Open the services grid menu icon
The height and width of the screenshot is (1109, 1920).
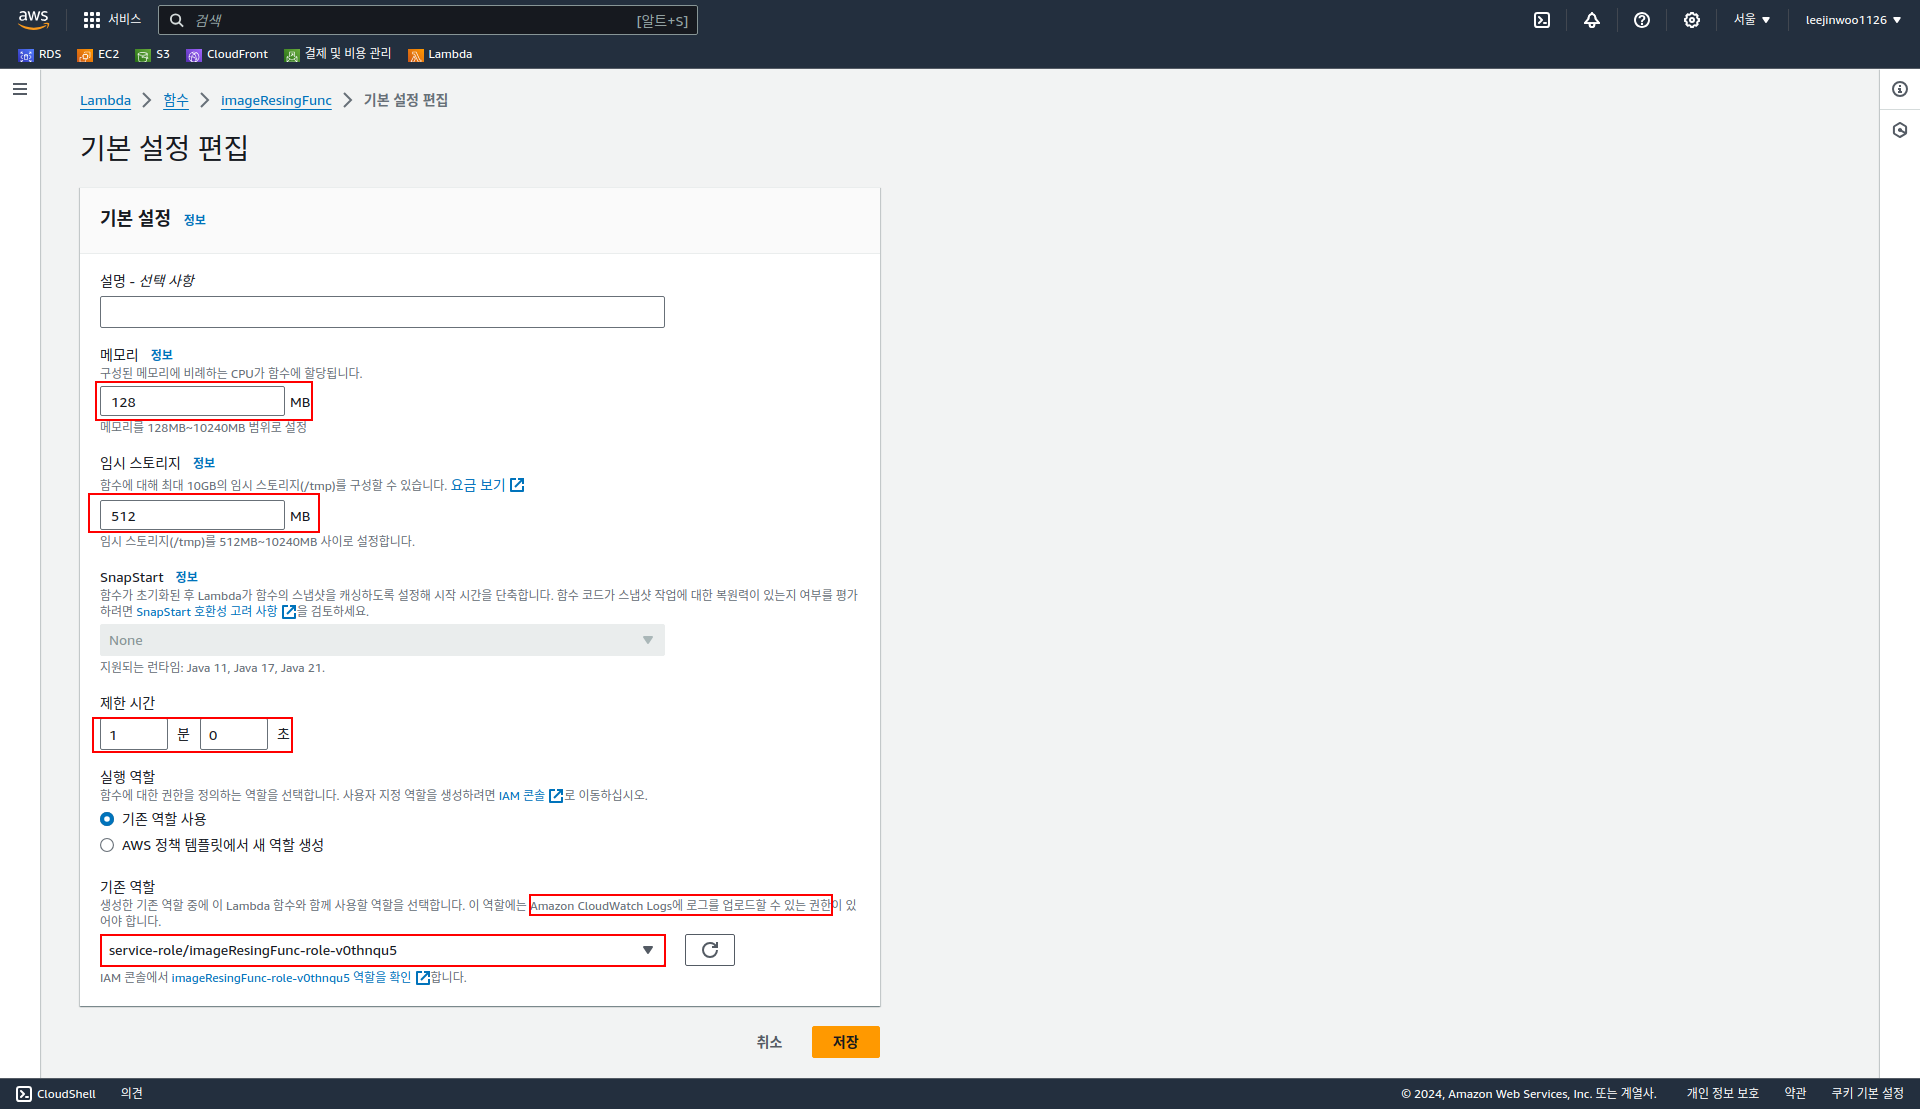[92, 20]
